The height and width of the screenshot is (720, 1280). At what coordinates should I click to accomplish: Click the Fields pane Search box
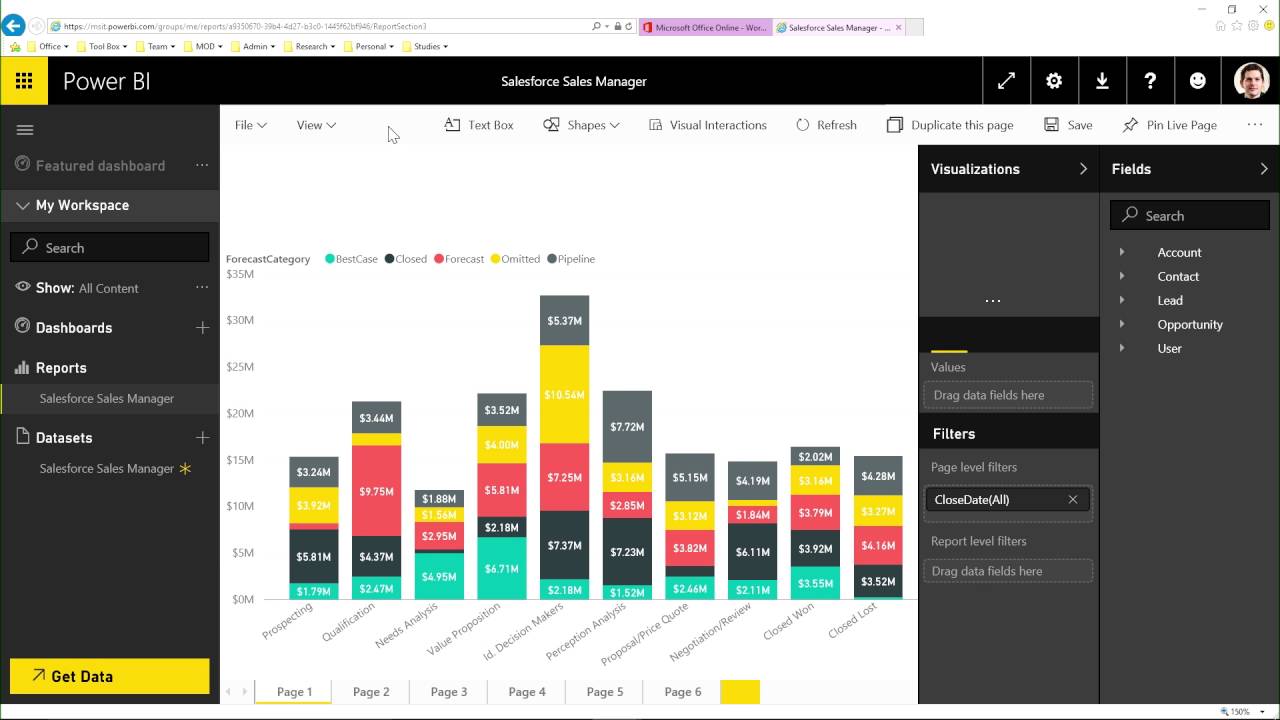point(1190,215)
